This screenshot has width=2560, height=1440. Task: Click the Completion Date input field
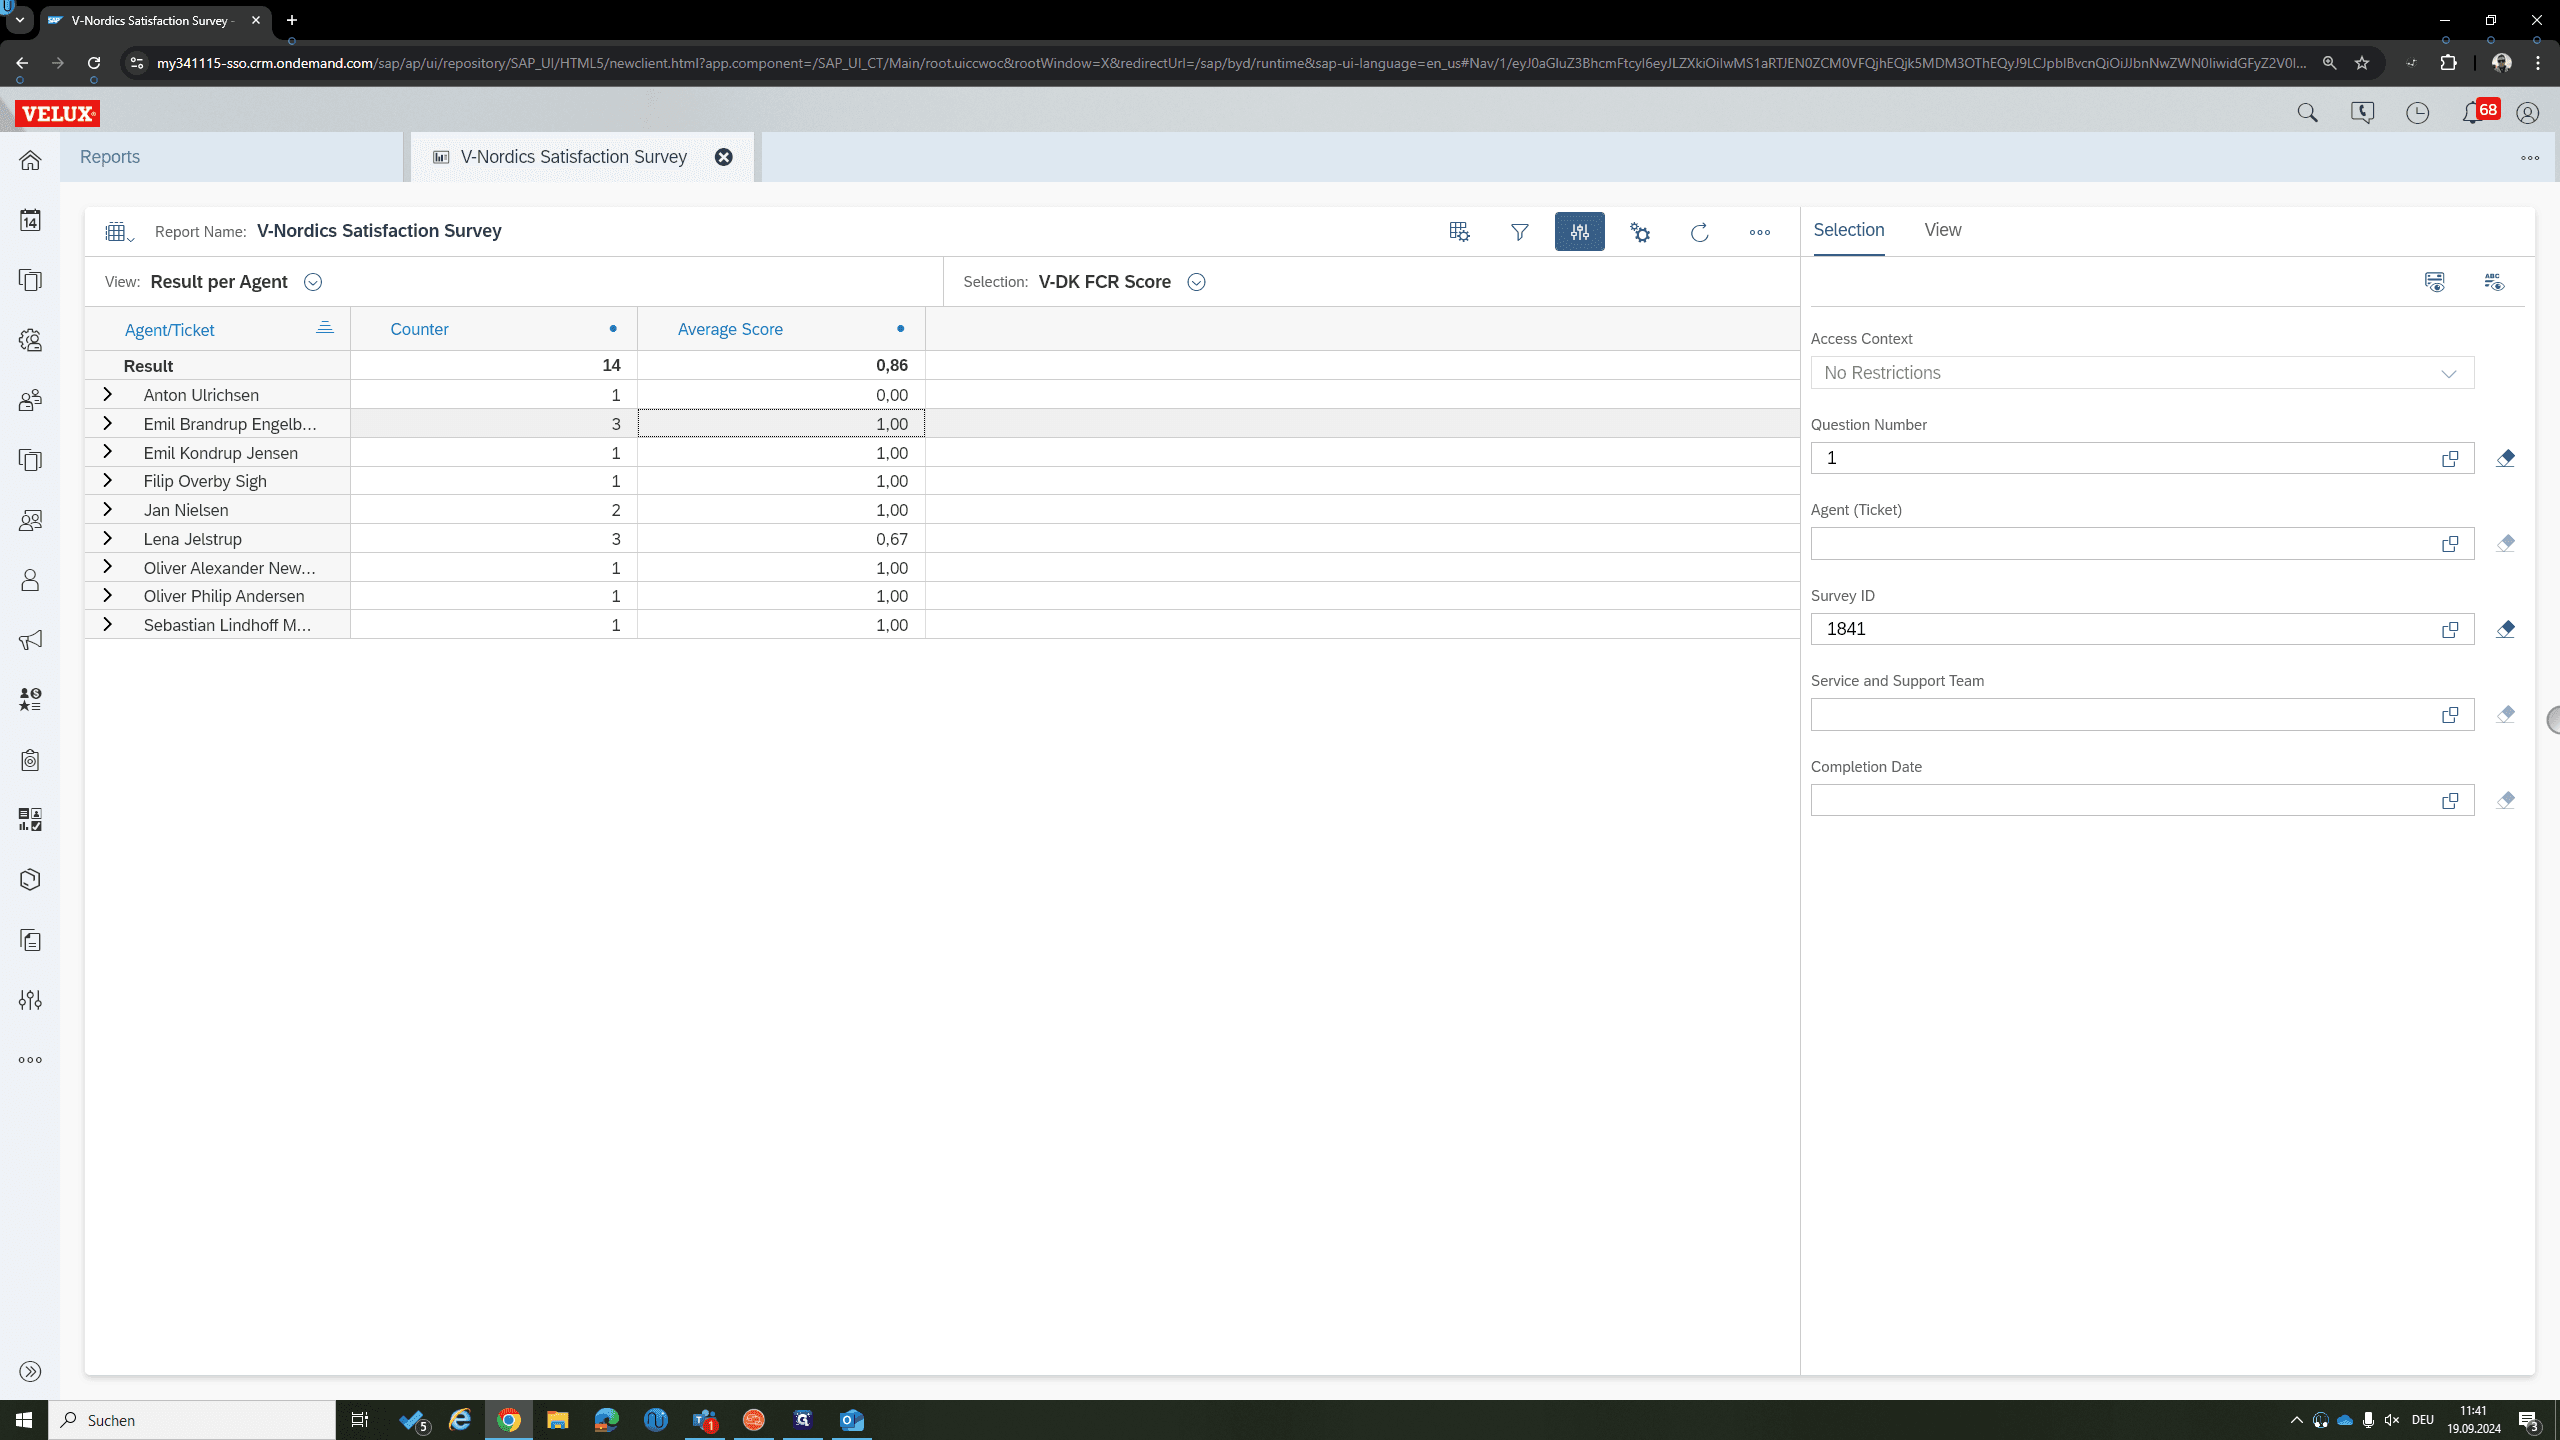click(2125, 800)
